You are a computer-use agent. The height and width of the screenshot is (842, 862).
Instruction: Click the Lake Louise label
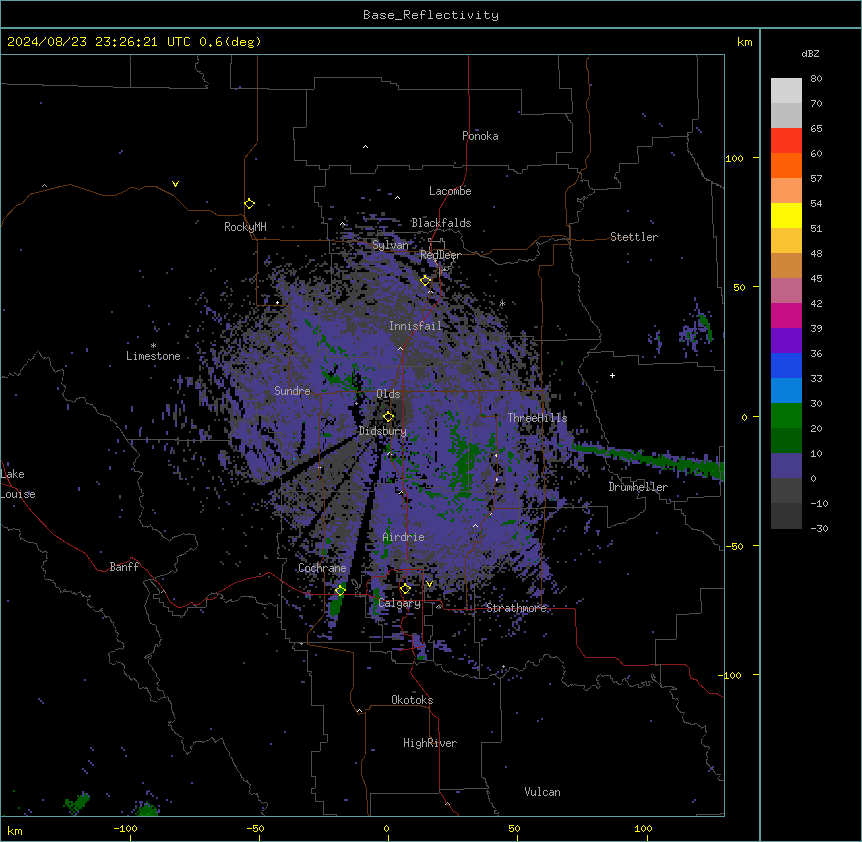18,484
